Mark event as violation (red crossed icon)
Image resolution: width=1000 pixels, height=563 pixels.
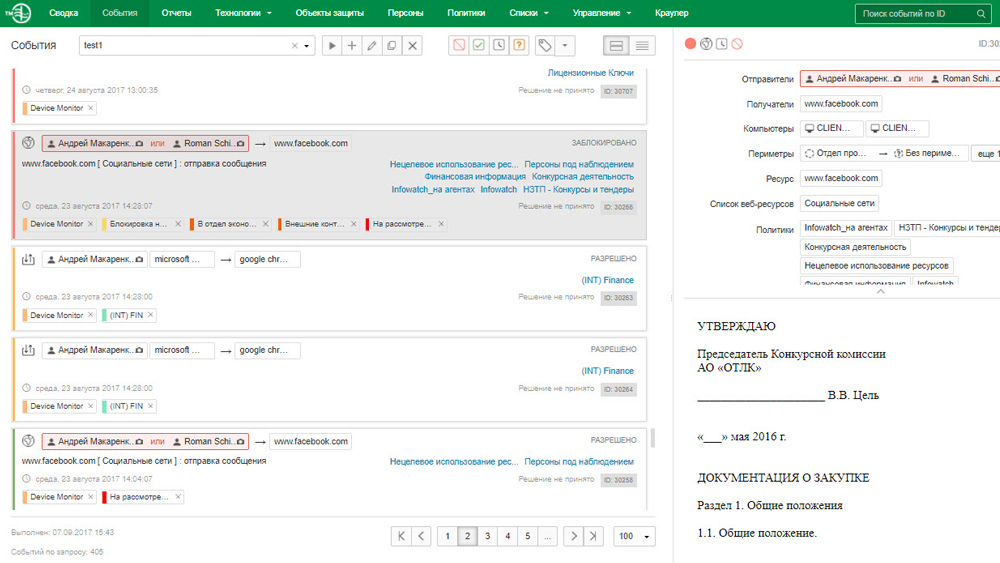[x=459, y=45]
